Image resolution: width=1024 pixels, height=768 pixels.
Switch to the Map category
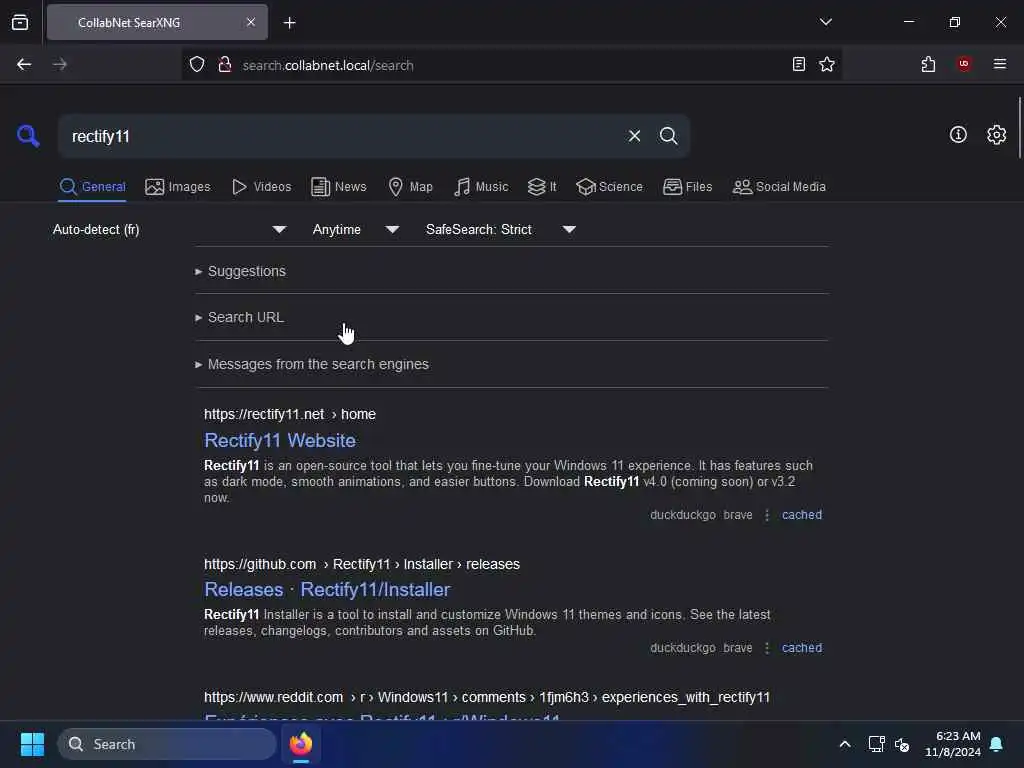(x=410, y=187)
